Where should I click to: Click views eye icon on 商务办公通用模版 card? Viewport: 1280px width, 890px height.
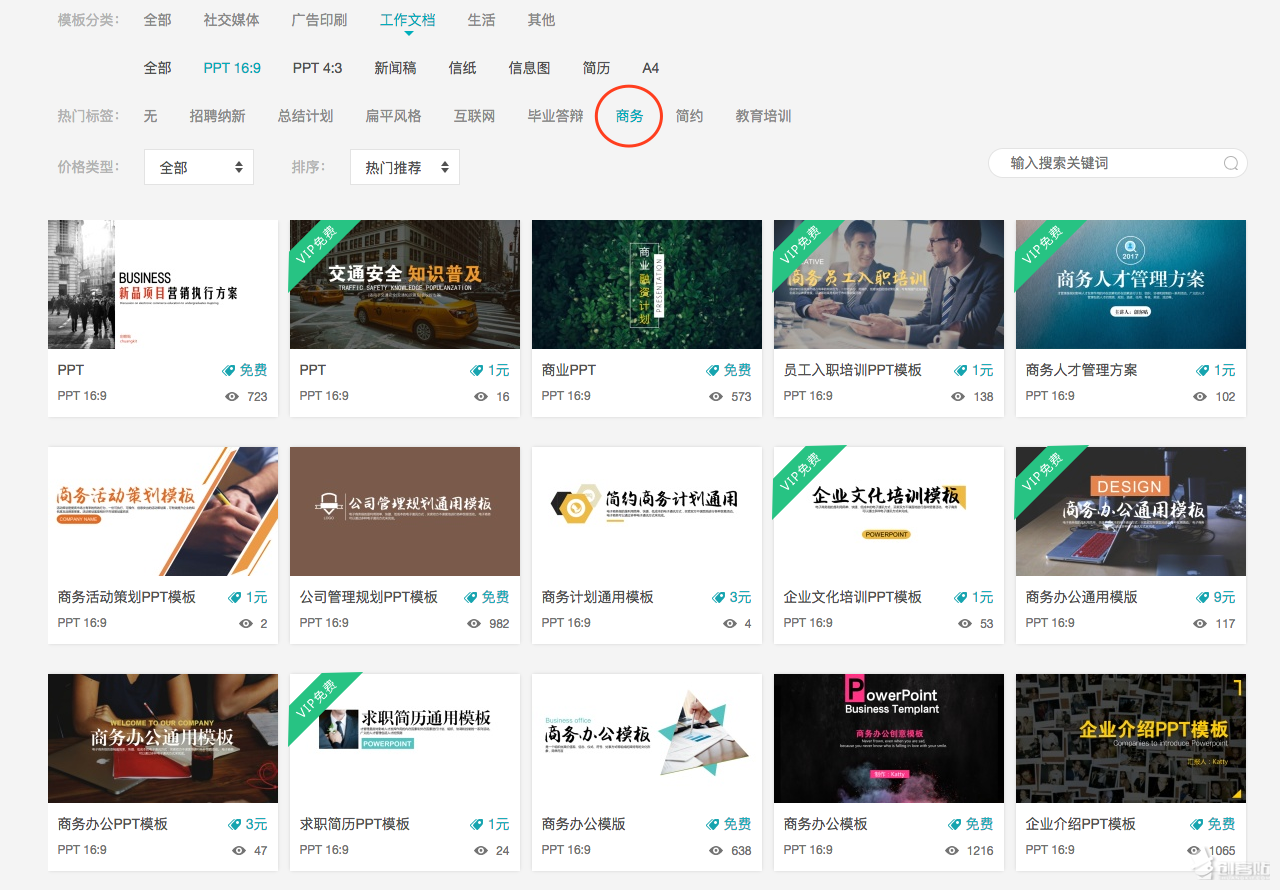click(x=1200, y=623)
